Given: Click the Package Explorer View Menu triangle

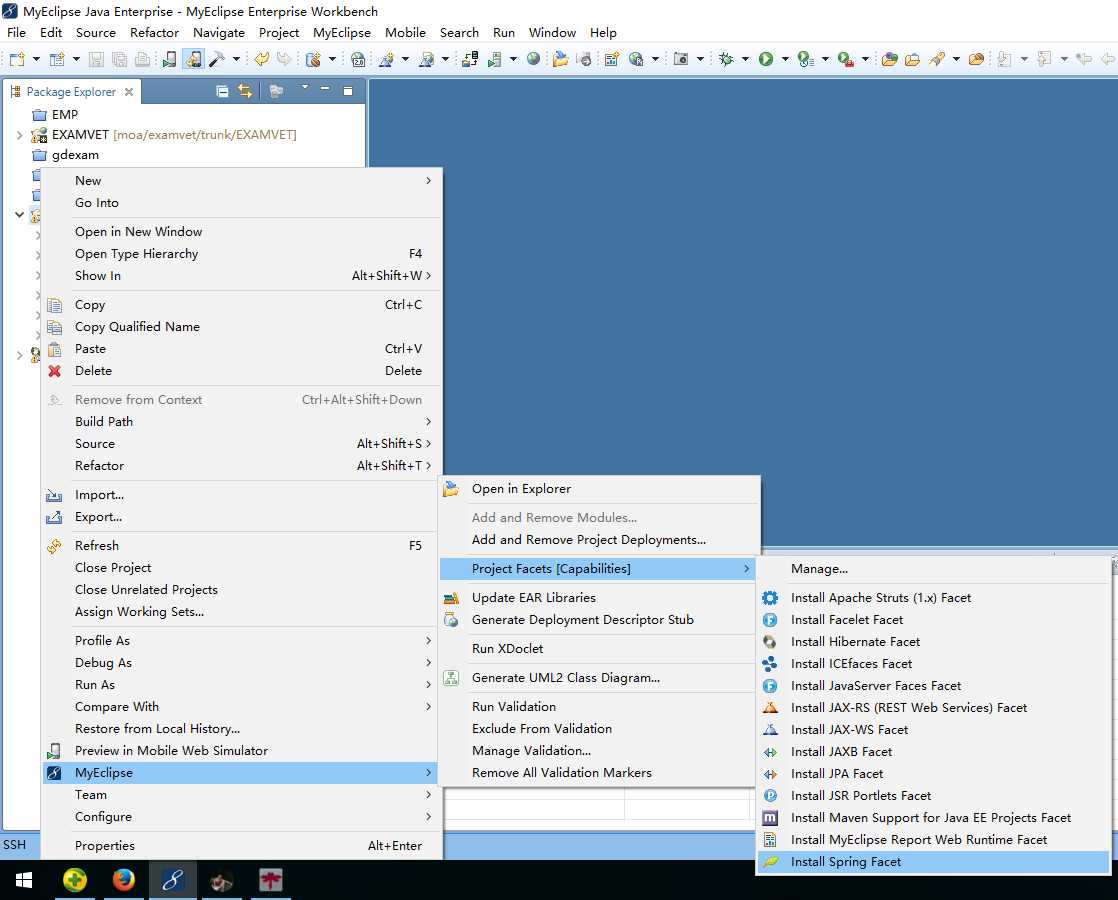Looking at the screenshot, I should (304, 88).
